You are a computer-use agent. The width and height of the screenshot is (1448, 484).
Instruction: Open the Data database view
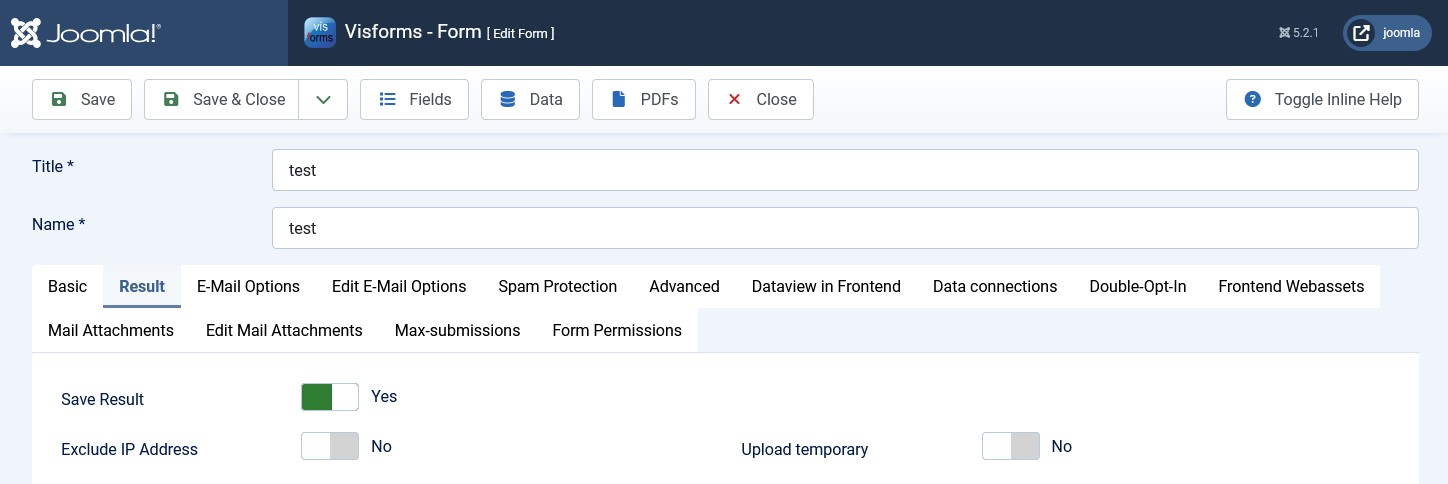(530, 99)
